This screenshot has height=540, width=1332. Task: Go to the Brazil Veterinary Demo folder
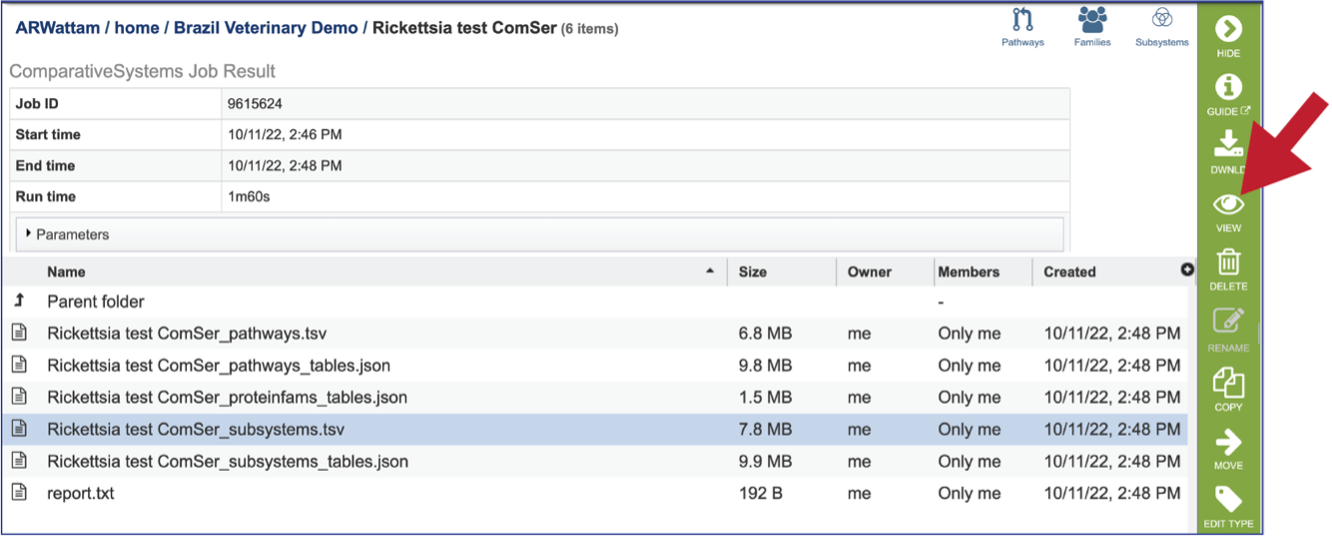(266, 28)
